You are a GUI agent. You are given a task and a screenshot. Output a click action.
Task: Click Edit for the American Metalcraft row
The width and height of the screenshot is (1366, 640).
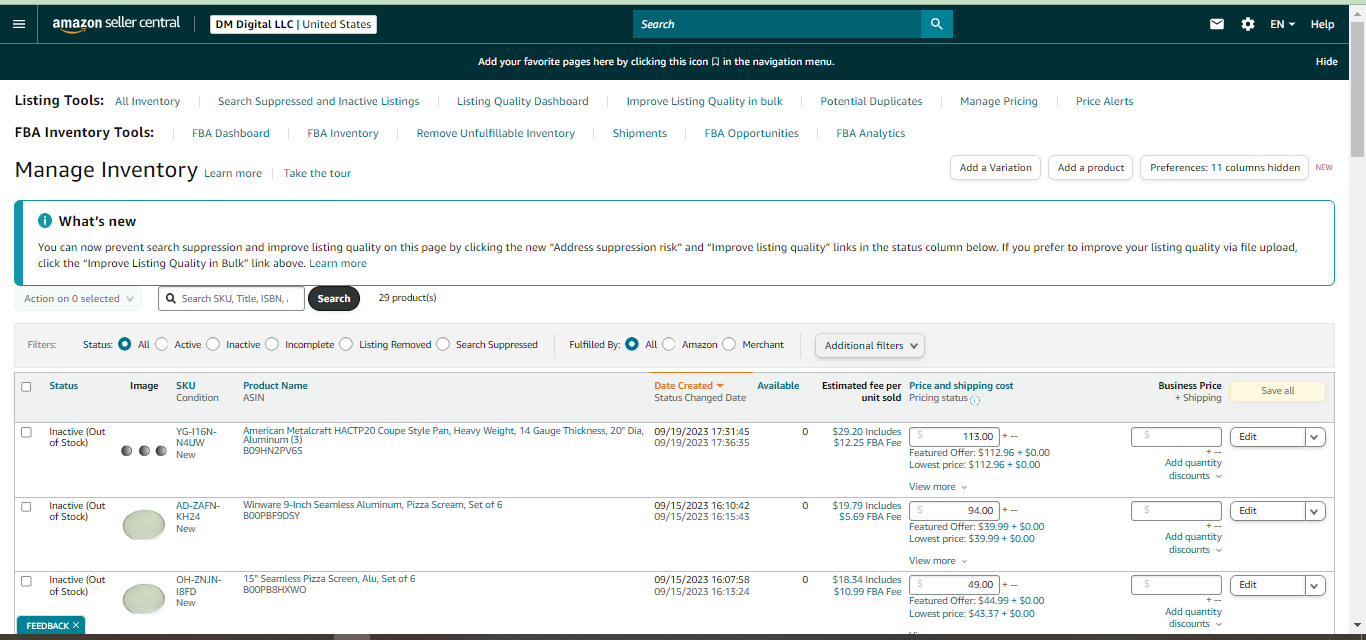(1267, 437)
